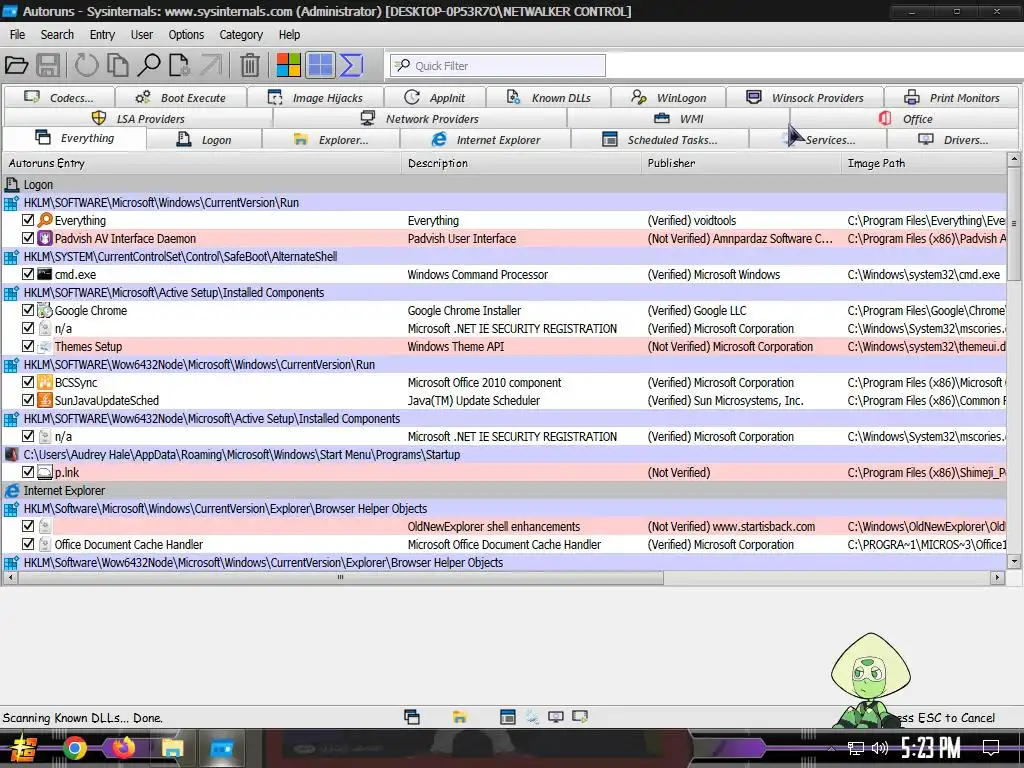Click the file properties toolbar icon
1024x768 pixels.
[x=180, y=65]
